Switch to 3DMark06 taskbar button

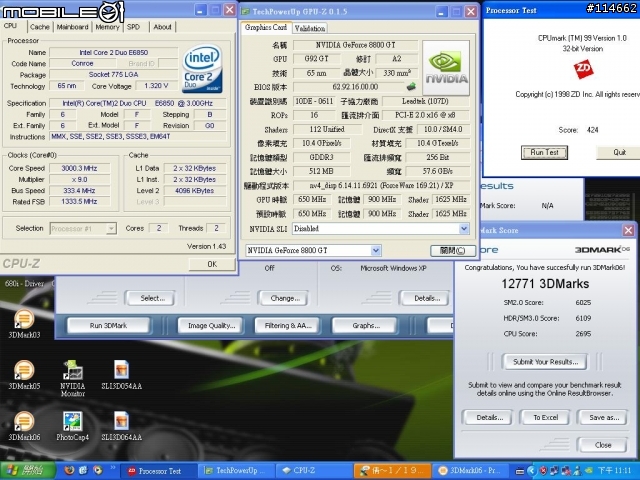tap(469, 471)
